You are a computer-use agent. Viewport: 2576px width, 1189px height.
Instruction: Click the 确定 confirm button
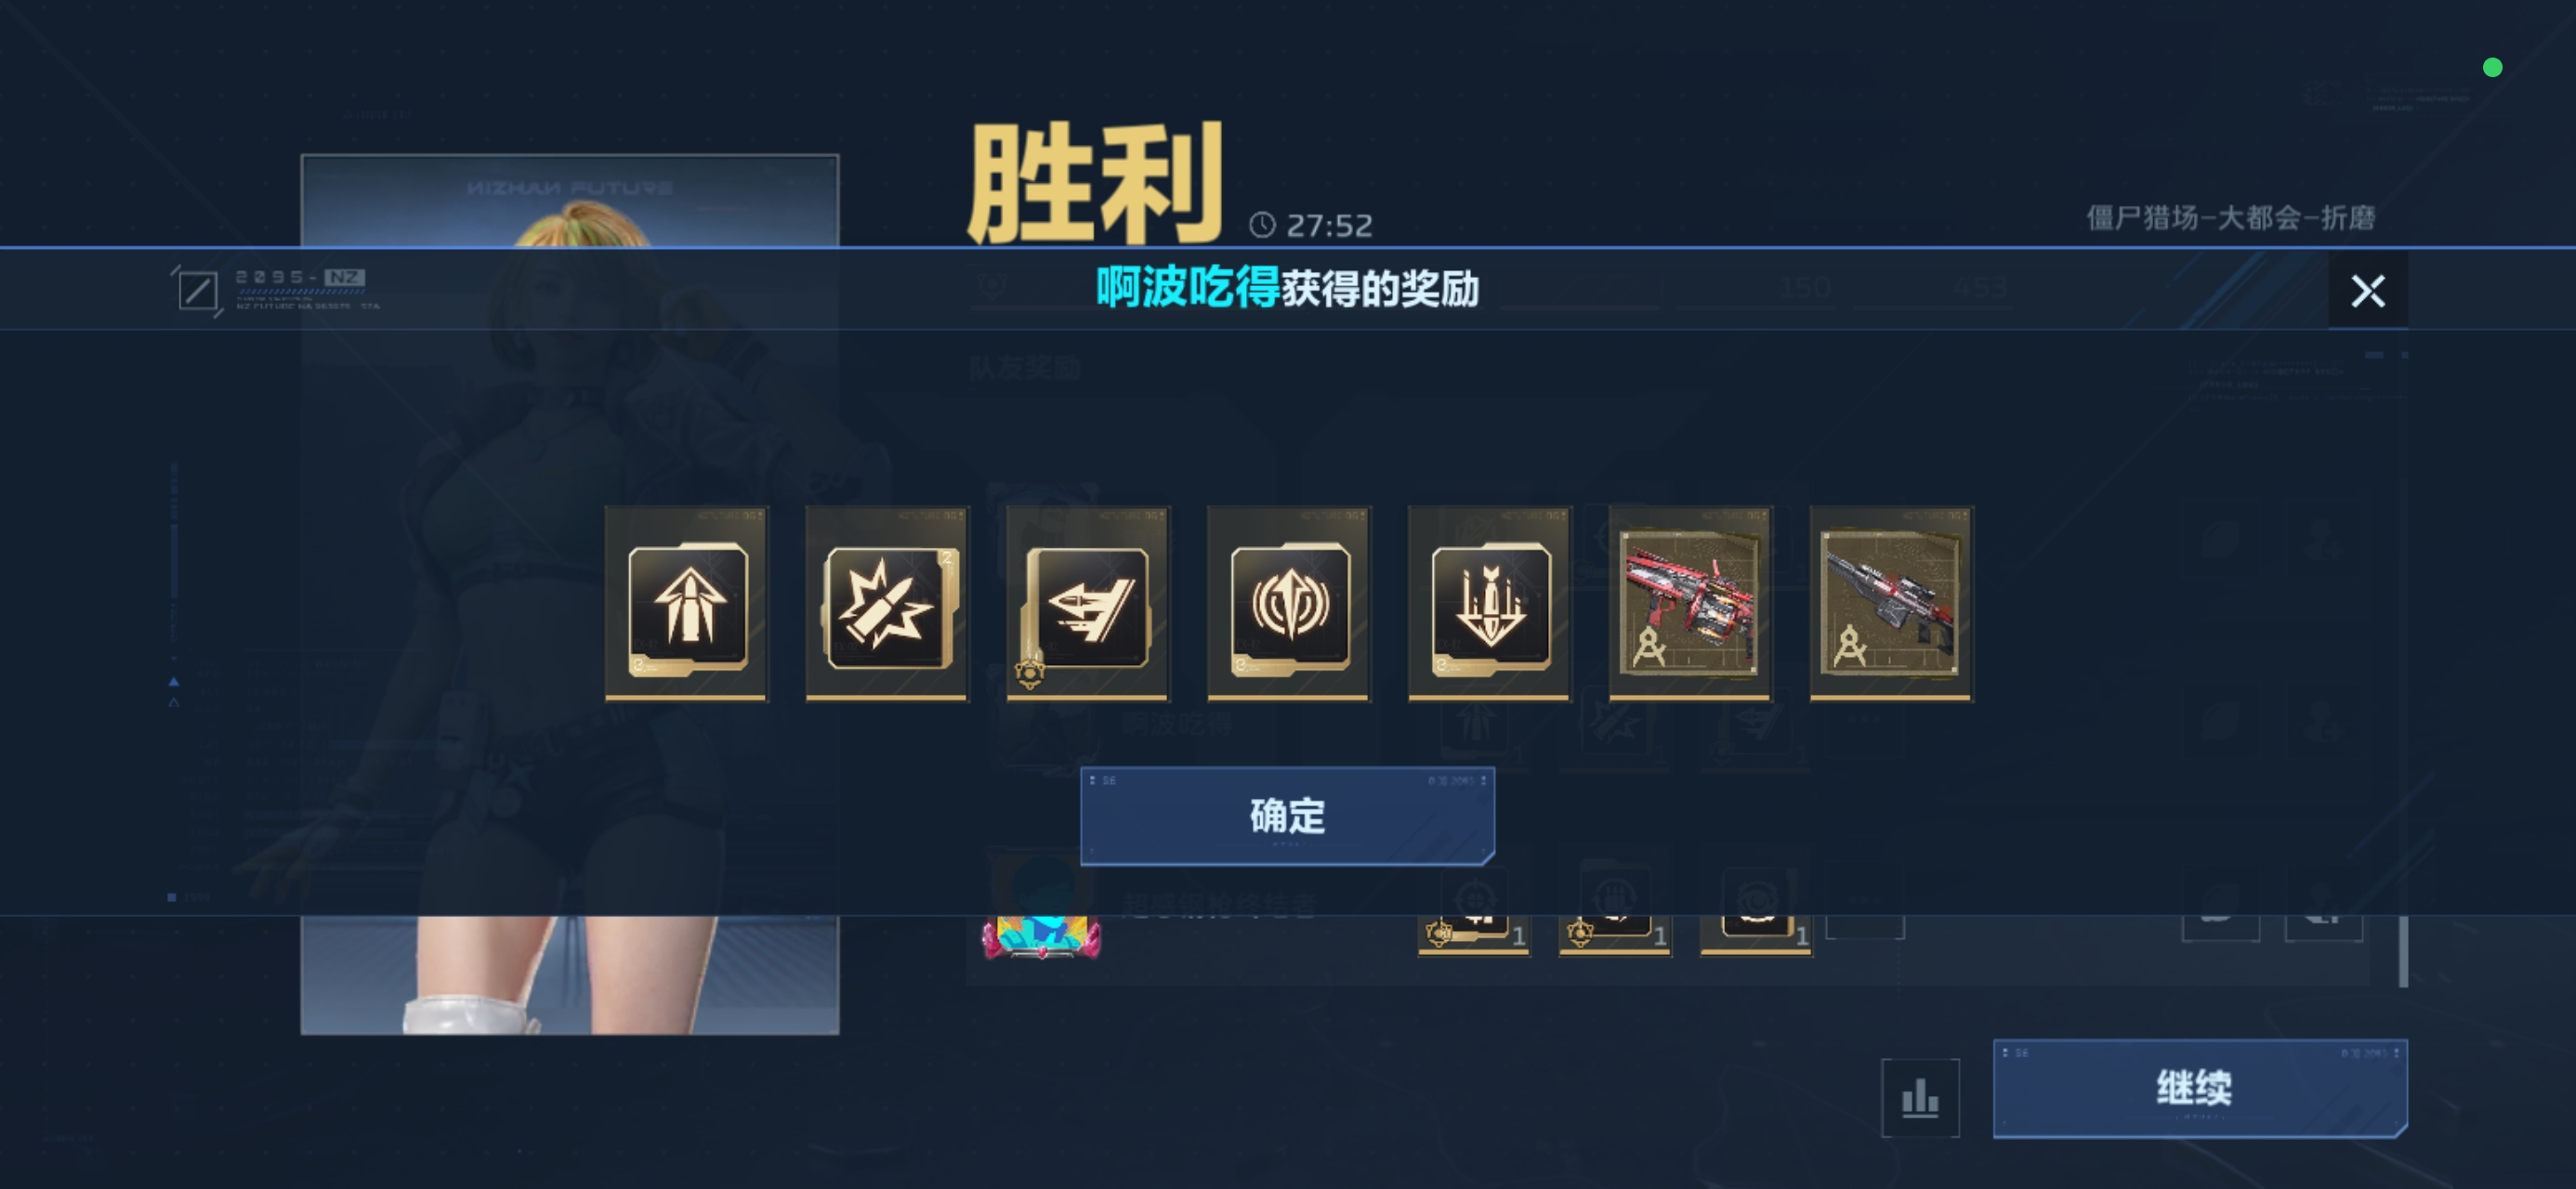click(x=1288, y=816)
